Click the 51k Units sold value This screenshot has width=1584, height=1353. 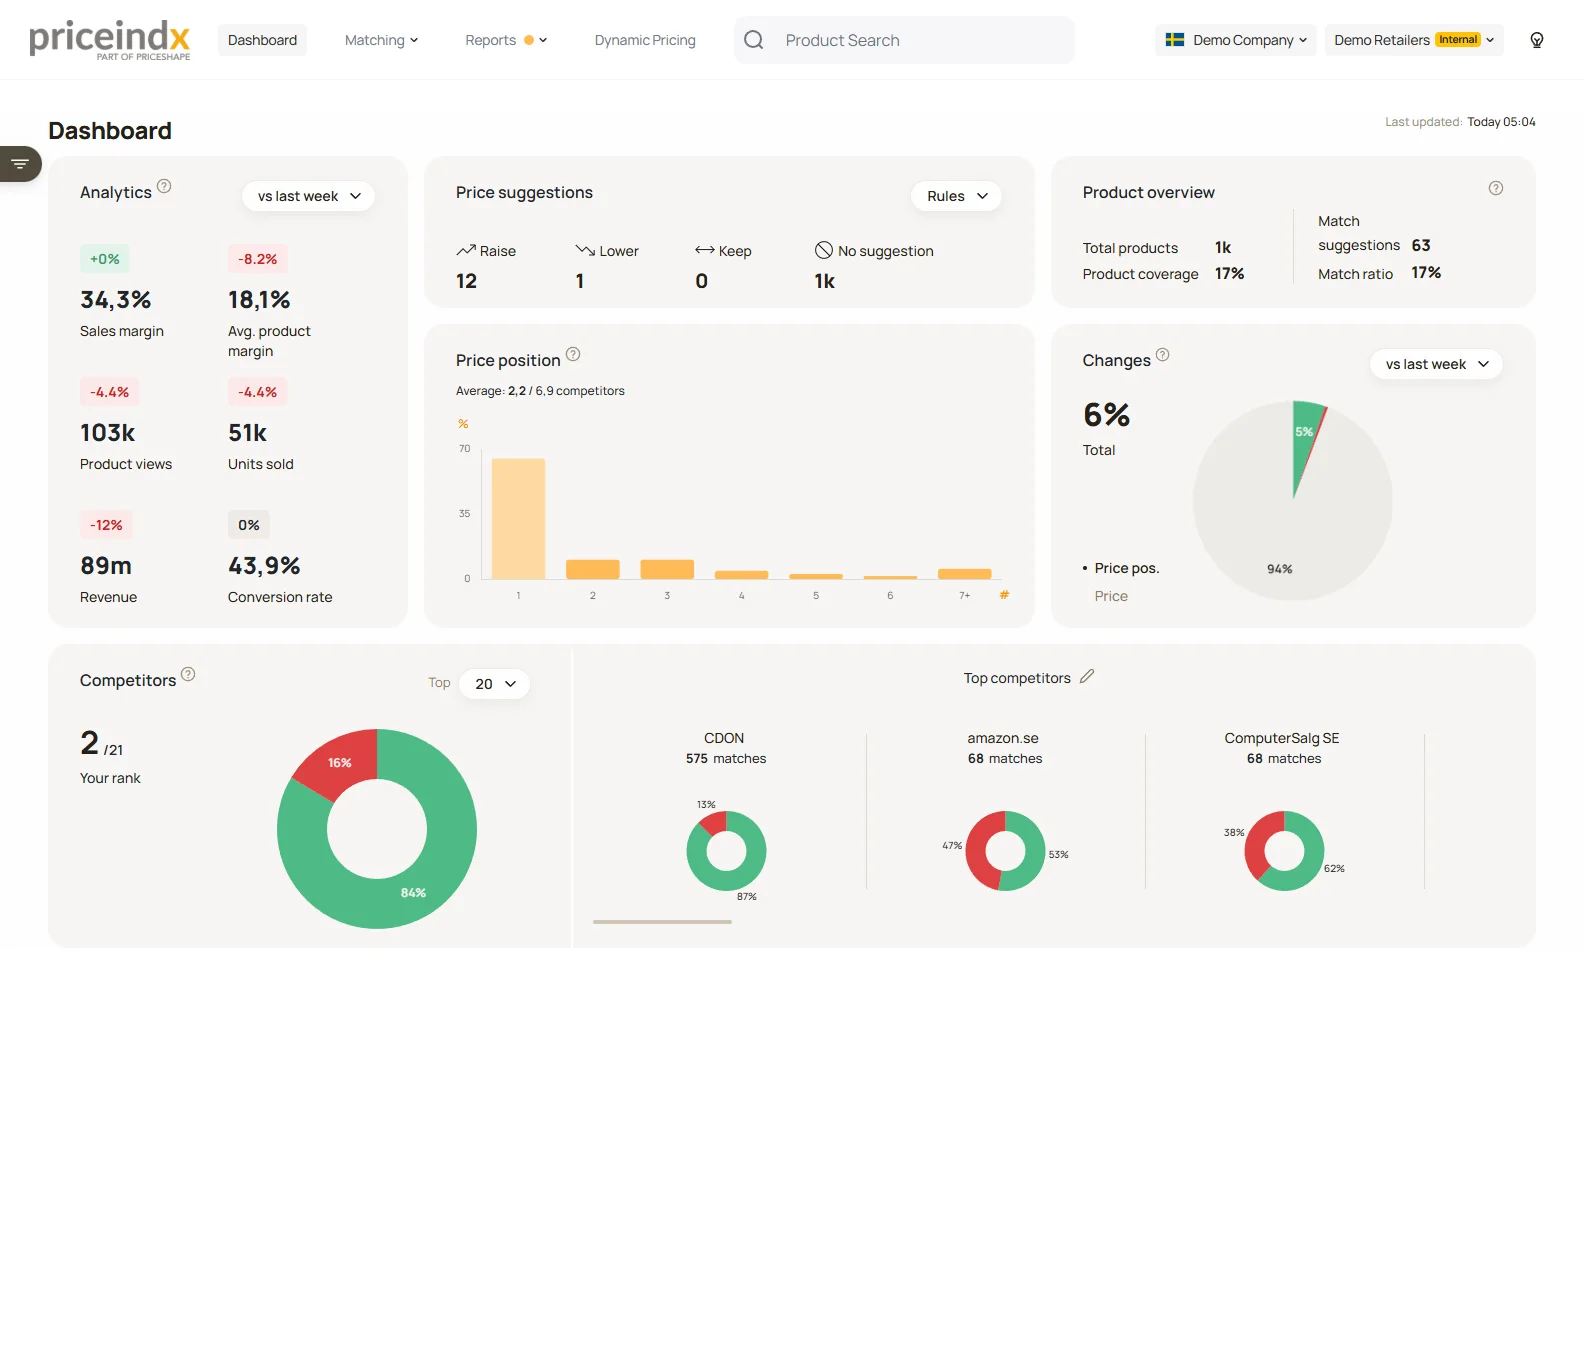247,433
